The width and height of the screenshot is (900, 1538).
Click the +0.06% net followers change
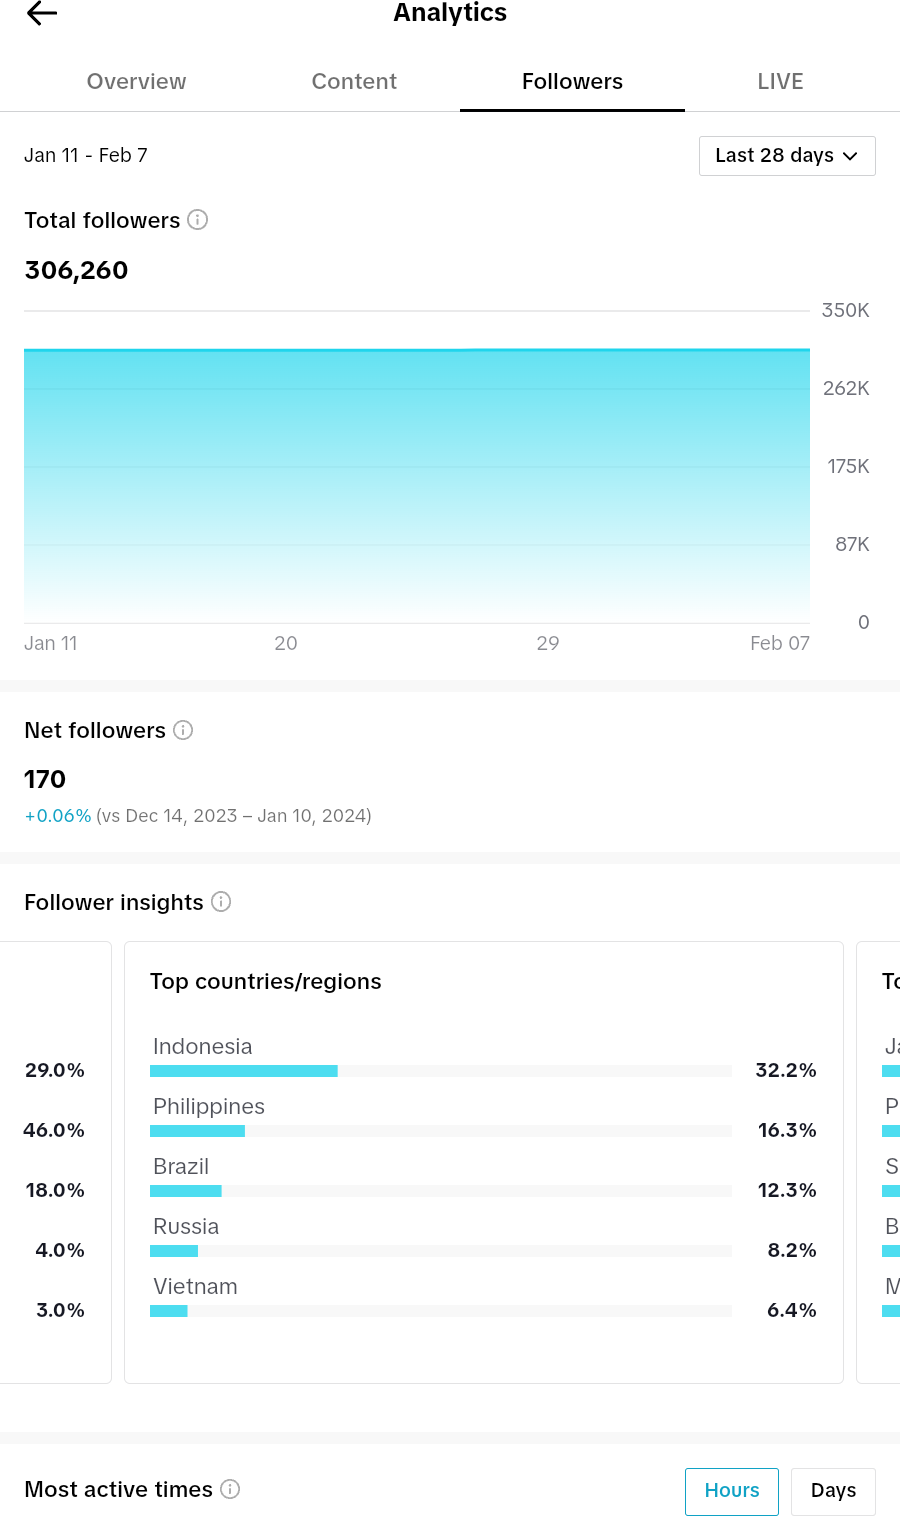pyautogui.click(x=58, y=816)
